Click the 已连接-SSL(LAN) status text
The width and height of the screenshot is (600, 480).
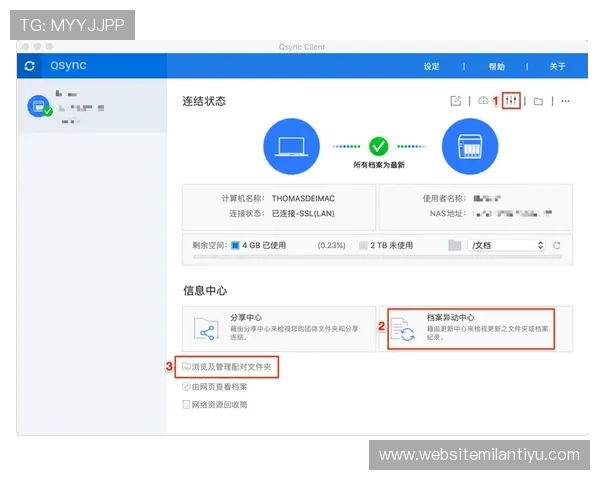303,214
